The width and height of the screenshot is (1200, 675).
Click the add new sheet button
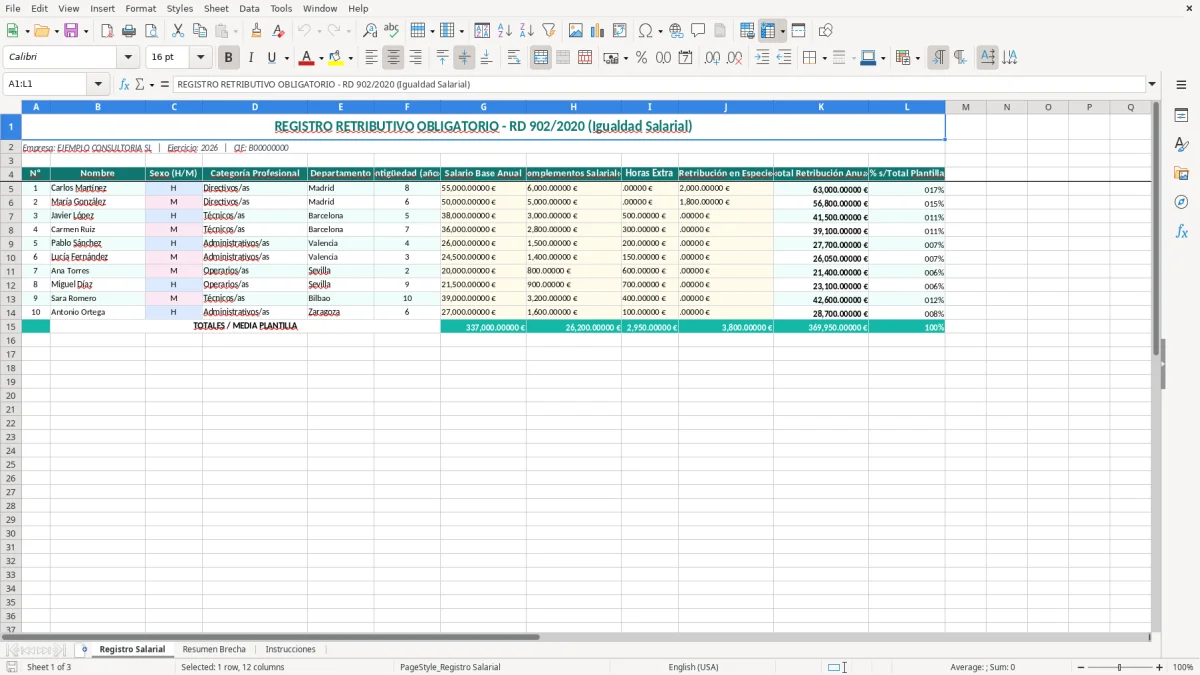point(84,650)
